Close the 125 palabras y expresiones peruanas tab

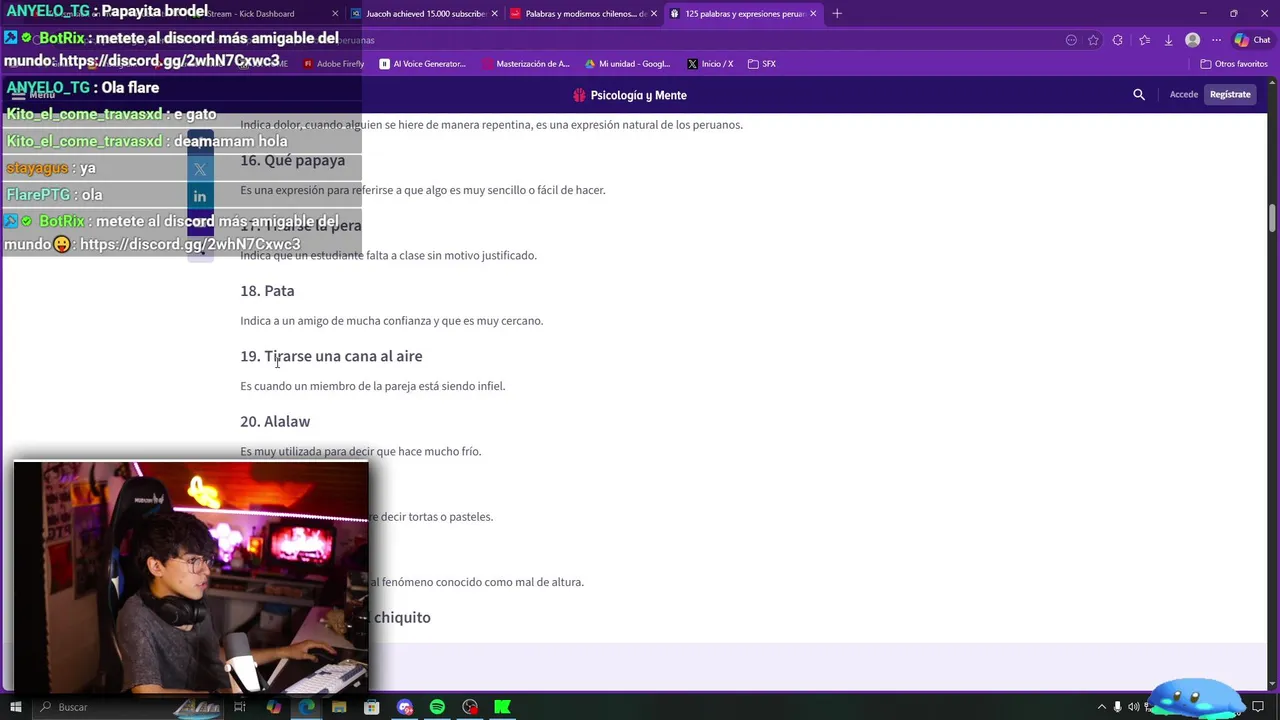coord(813,14)
